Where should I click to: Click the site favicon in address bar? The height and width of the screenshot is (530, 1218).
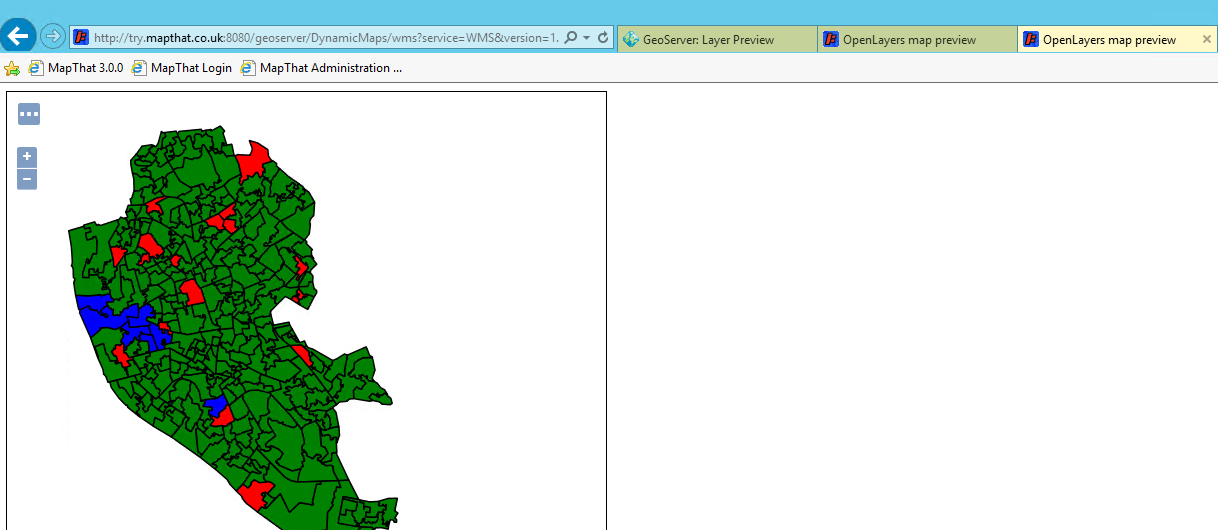pos(81,38)
